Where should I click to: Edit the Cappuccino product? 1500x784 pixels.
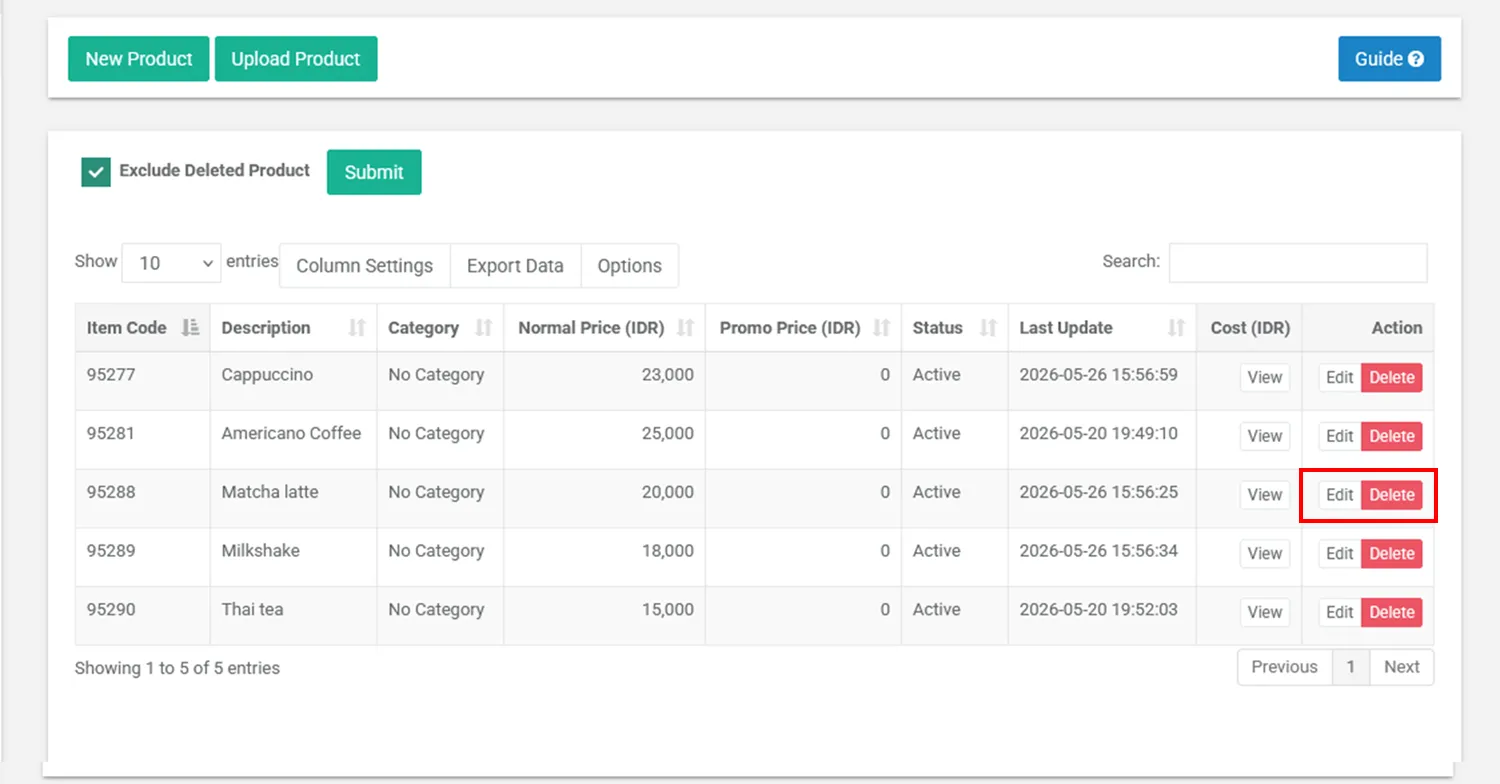(x=1339, y=378)
